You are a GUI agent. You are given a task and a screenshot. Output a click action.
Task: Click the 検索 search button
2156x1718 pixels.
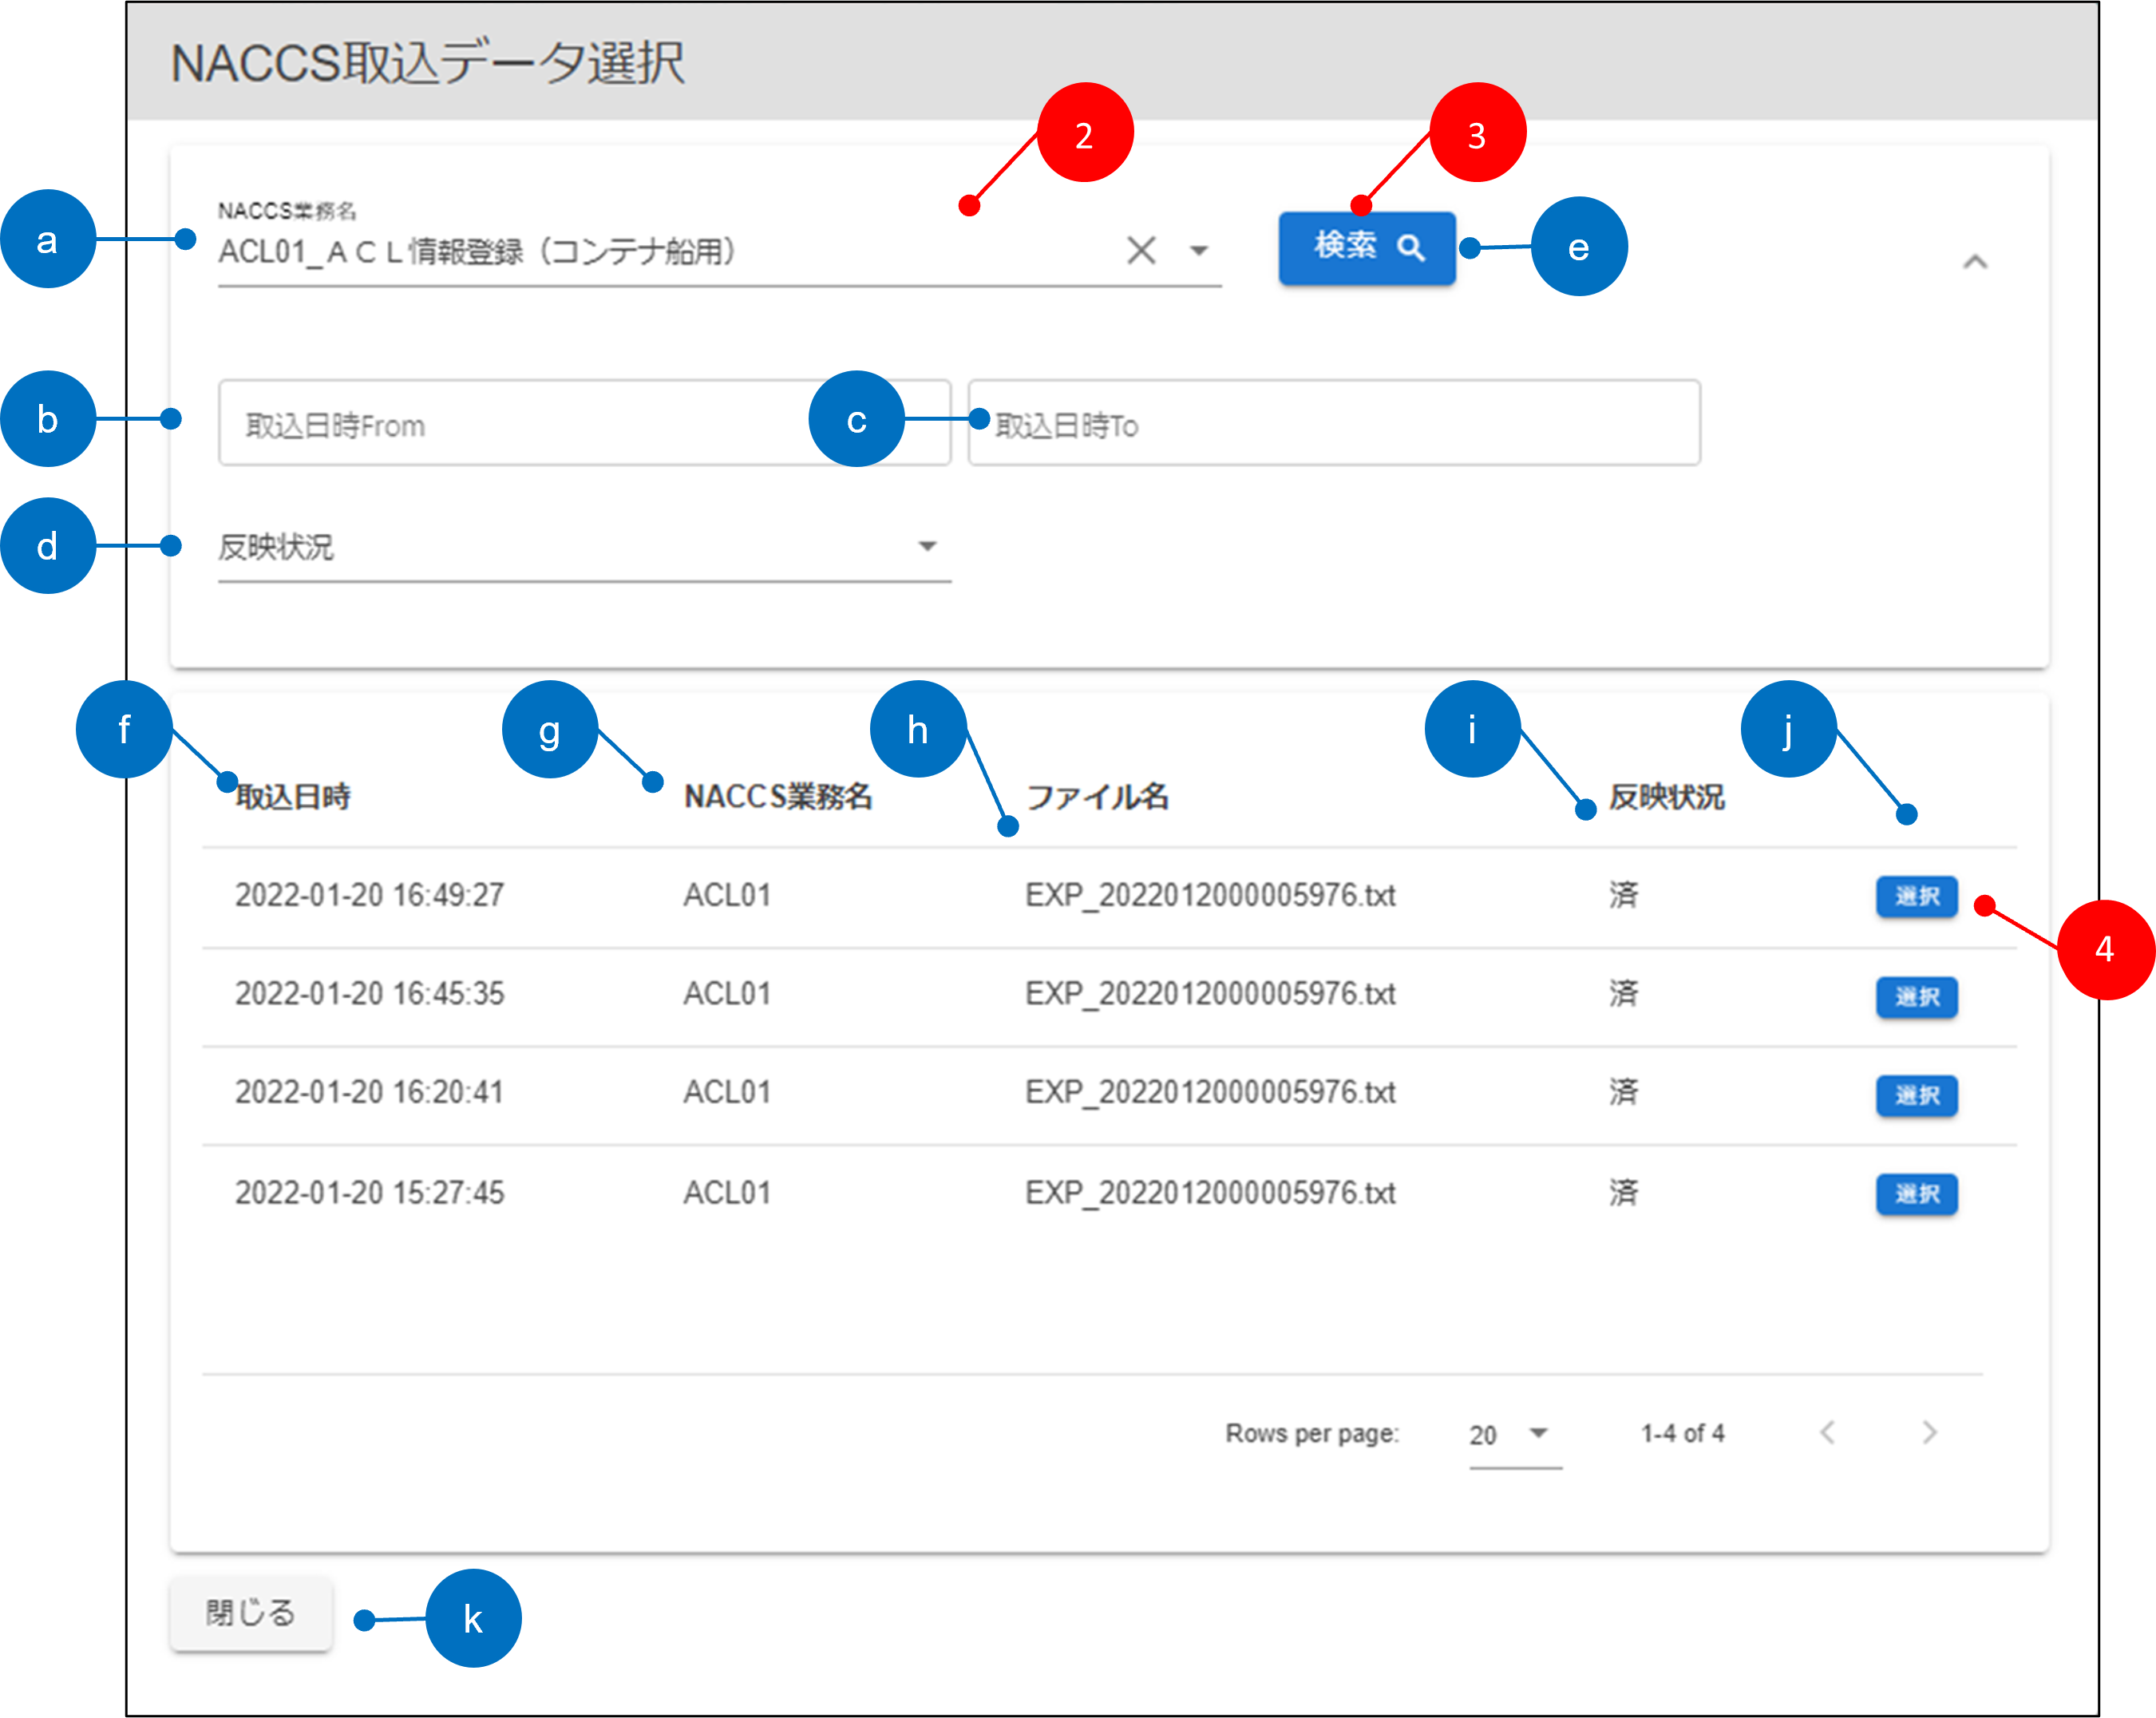pos(1366,248)
